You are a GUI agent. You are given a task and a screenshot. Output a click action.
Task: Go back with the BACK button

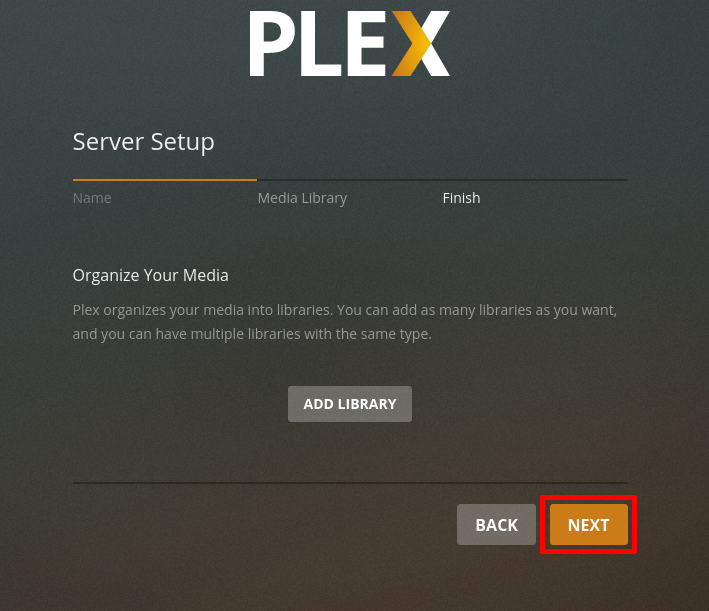(x=496, y=525)
